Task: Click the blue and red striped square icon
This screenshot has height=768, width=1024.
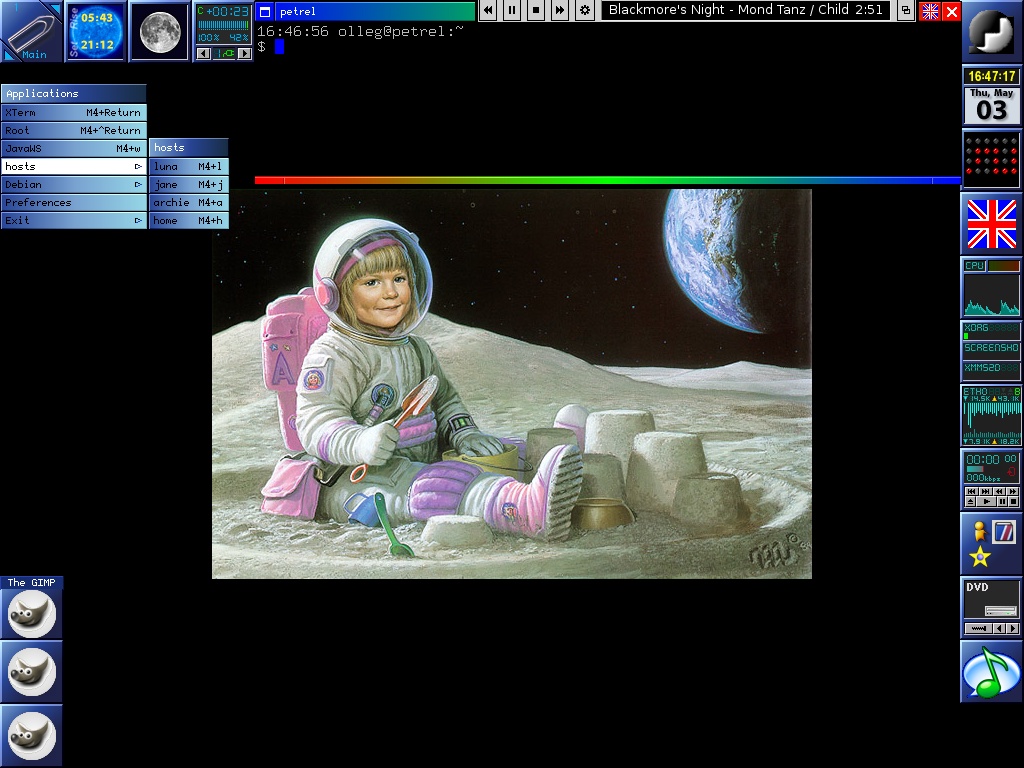Action: 1004,532
